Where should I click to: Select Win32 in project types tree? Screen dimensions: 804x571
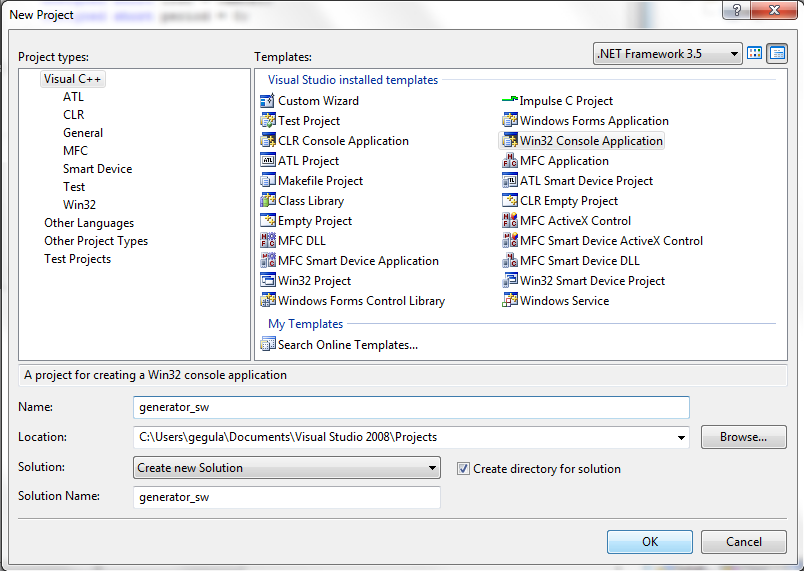click(79, 205)
